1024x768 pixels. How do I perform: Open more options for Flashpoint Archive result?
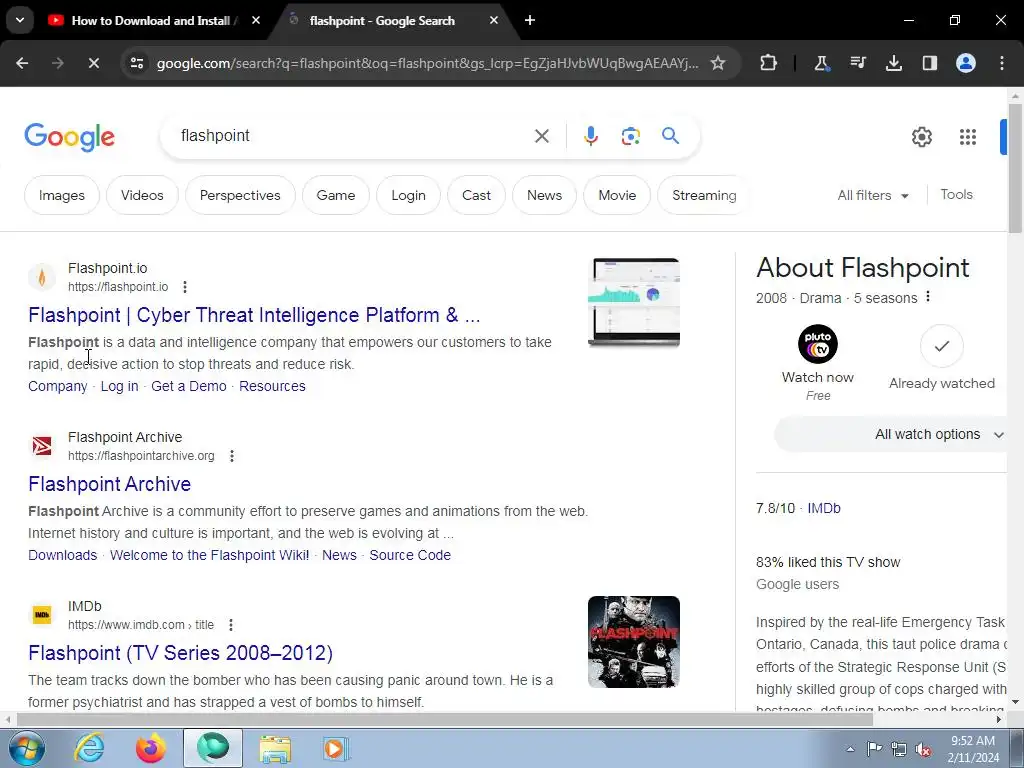(232, 456)
